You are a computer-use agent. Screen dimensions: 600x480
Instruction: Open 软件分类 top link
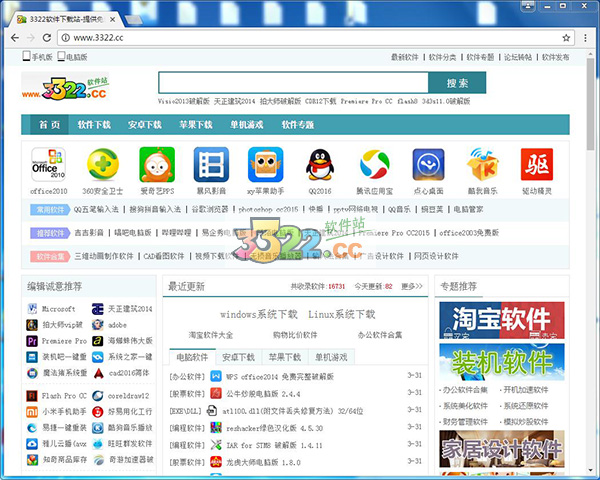tap(442, 57)
